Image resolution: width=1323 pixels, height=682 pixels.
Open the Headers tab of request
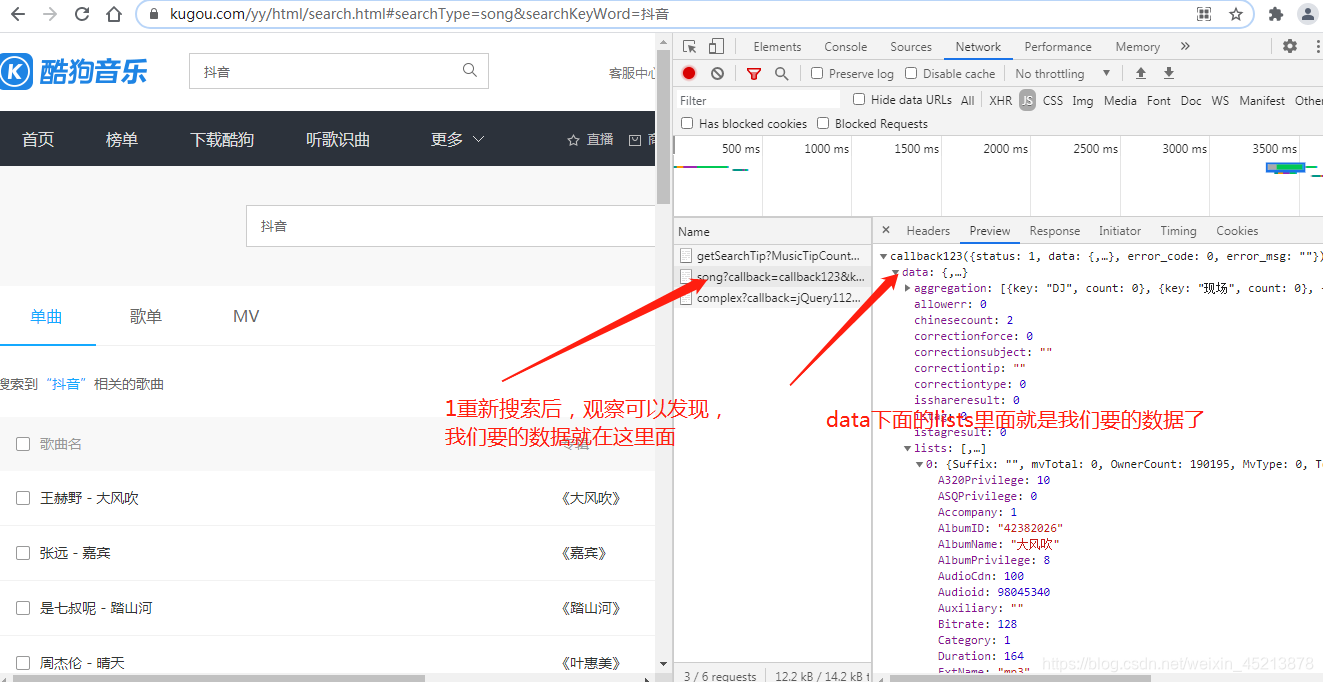tap(928, 230)
